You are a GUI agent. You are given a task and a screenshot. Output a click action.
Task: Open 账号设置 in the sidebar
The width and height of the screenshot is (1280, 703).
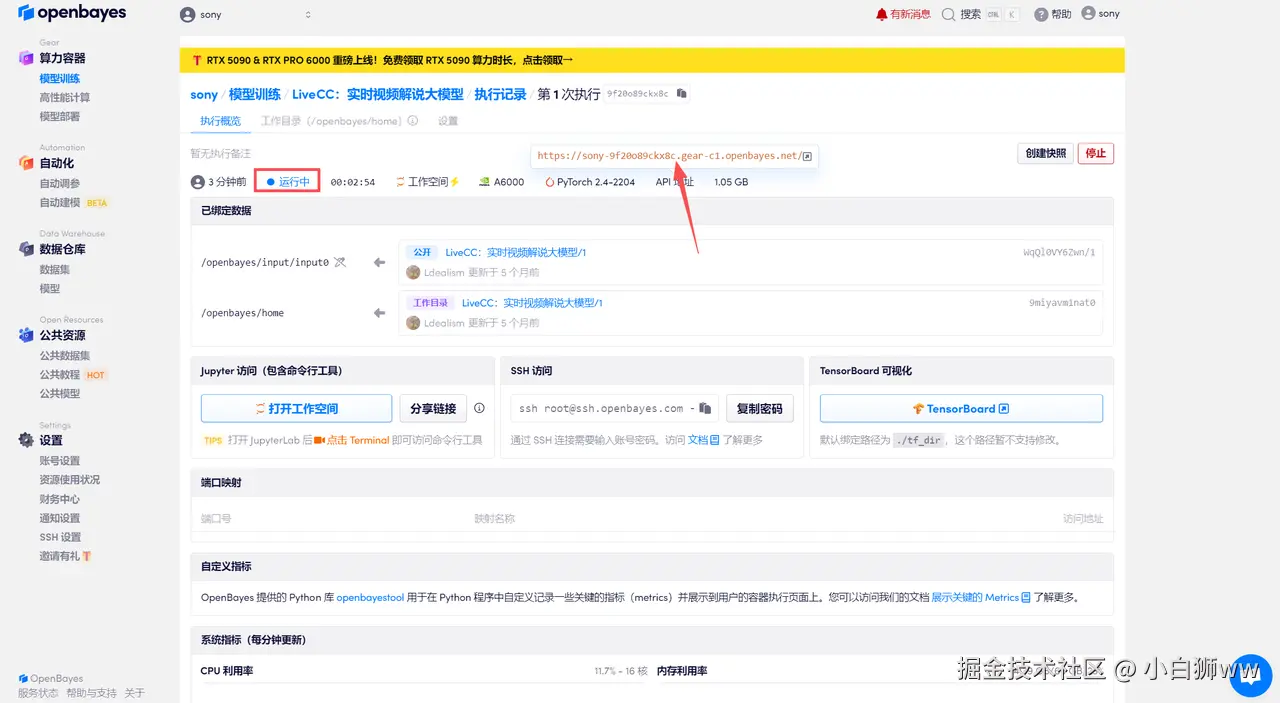pyautogui.click(x=60, y=460)
